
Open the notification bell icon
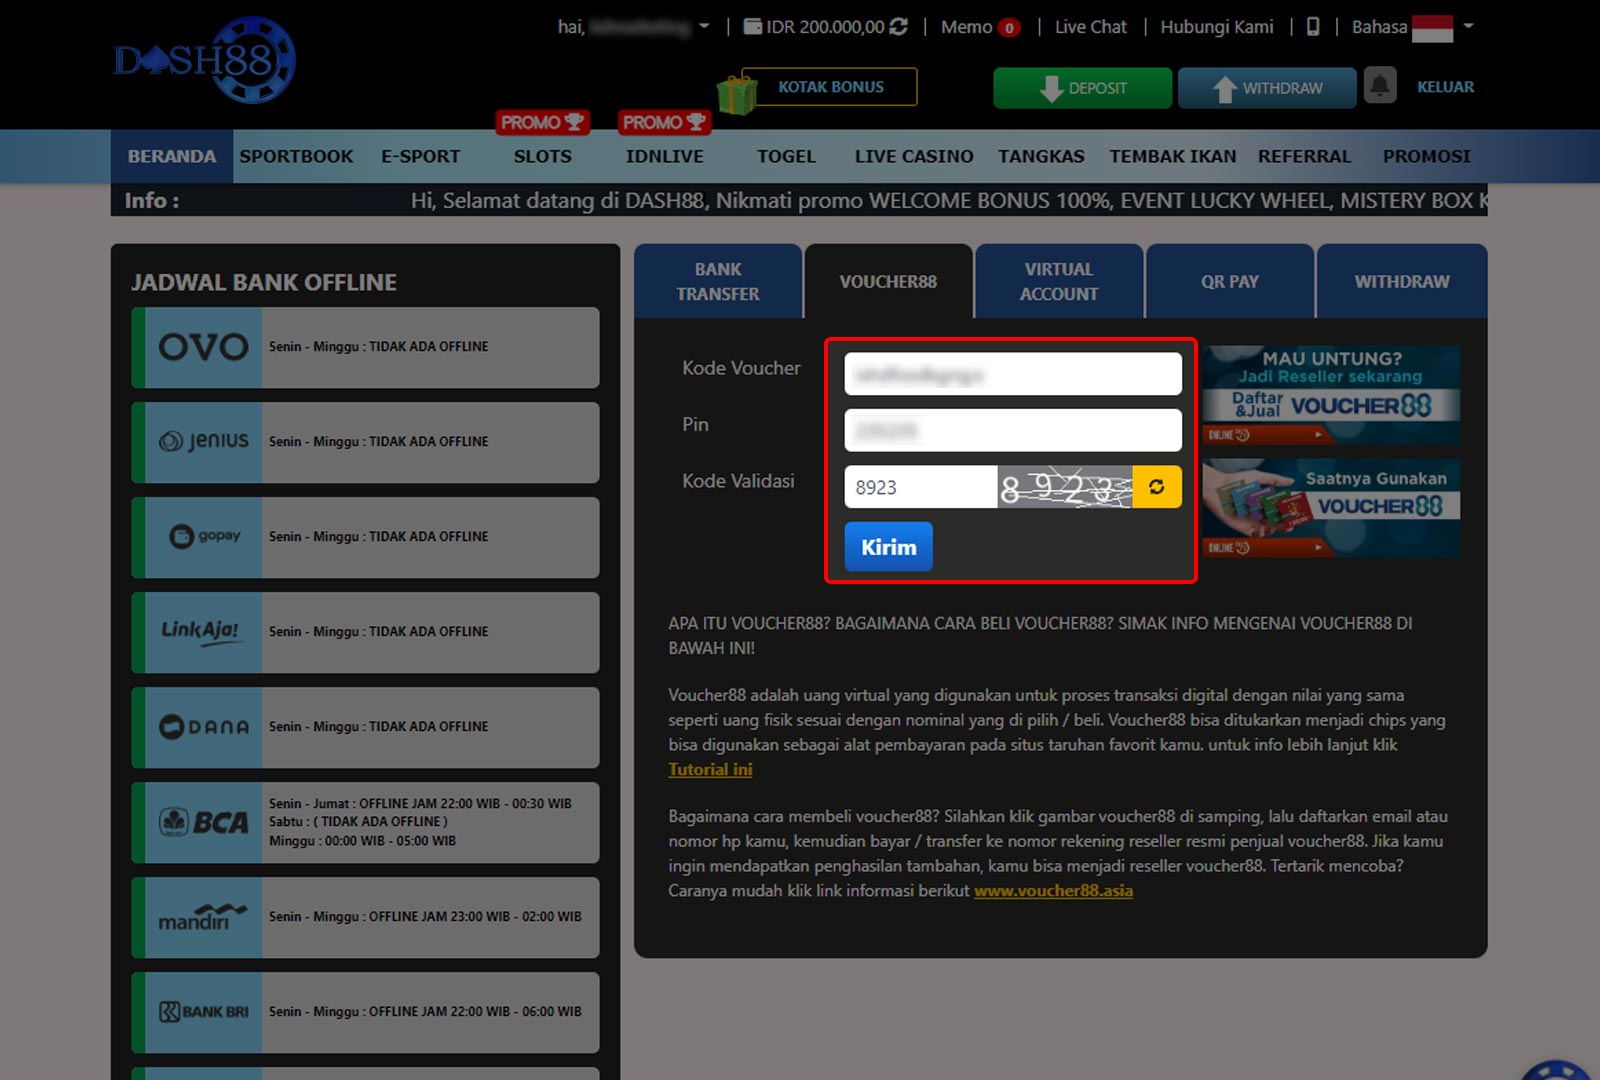pyautogui.click(x=1380, y=87)
